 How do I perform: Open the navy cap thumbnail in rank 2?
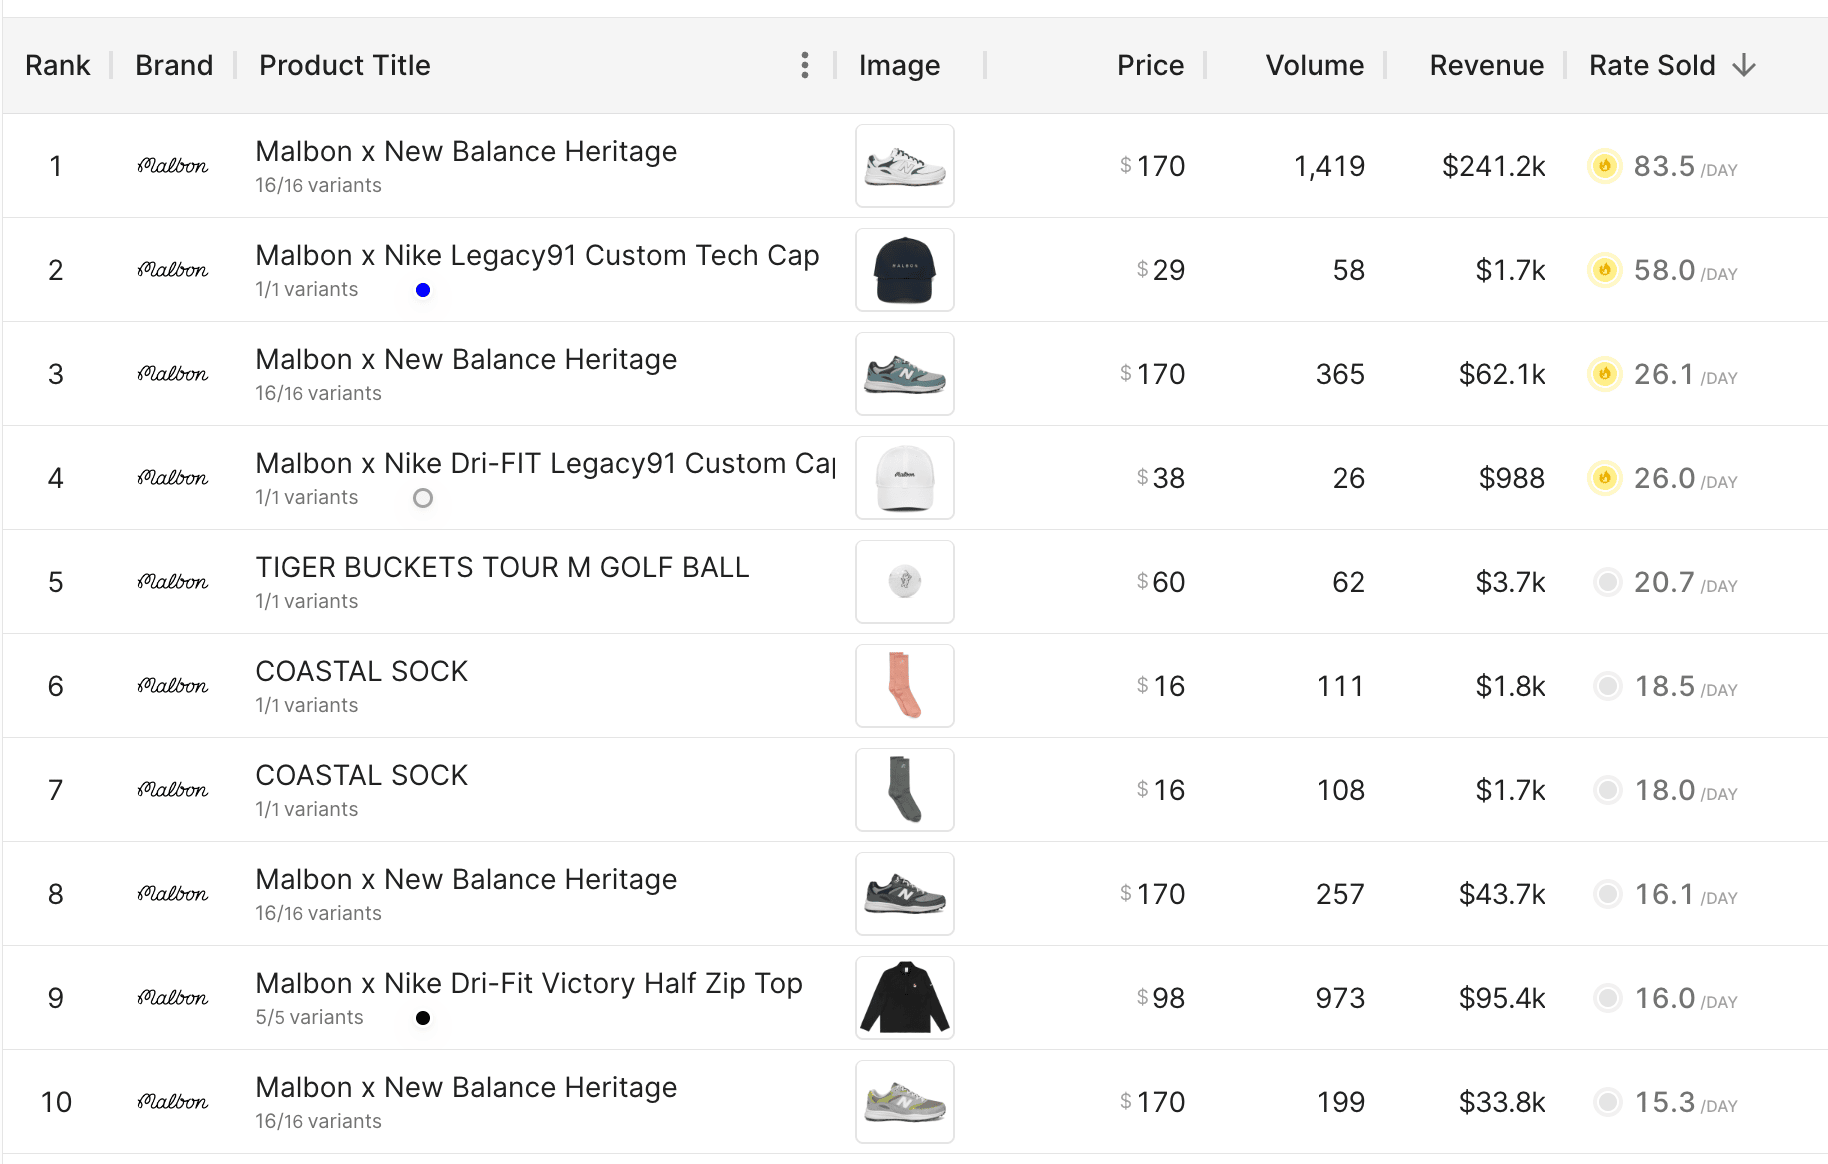click(x=905, y=270)
